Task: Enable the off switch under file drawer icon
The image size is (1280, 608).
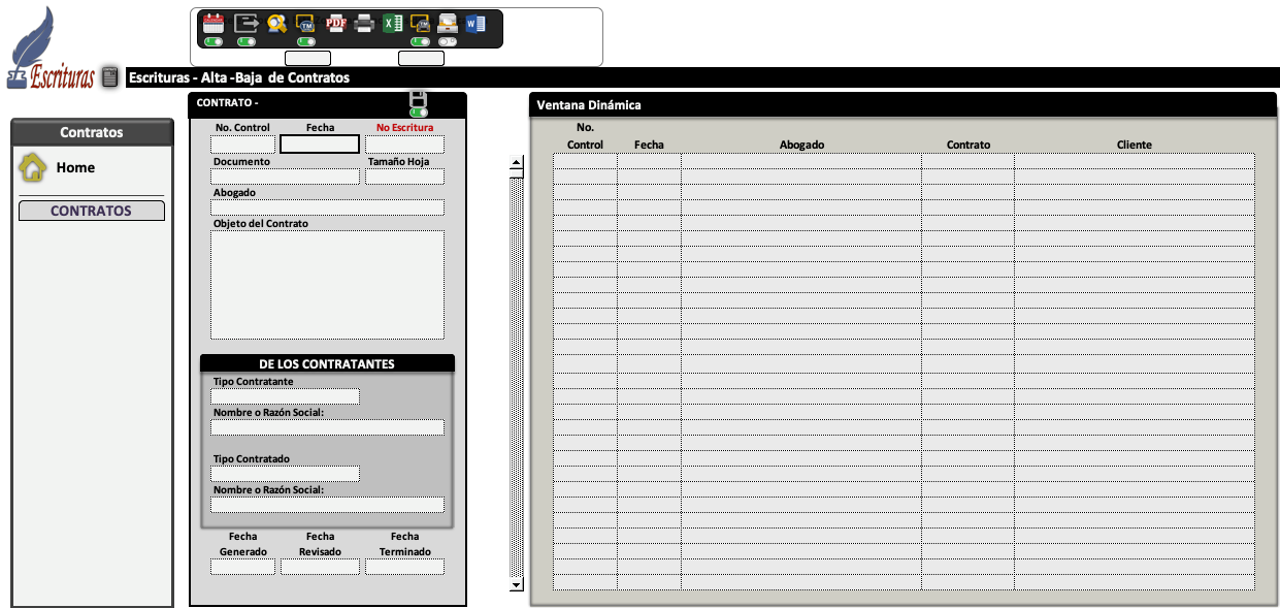Action: click(x=448, y=42)
